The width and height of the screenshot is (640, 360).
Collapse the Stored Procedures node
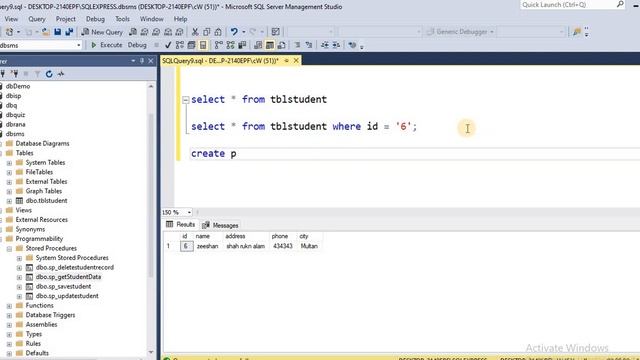[9, 249]
